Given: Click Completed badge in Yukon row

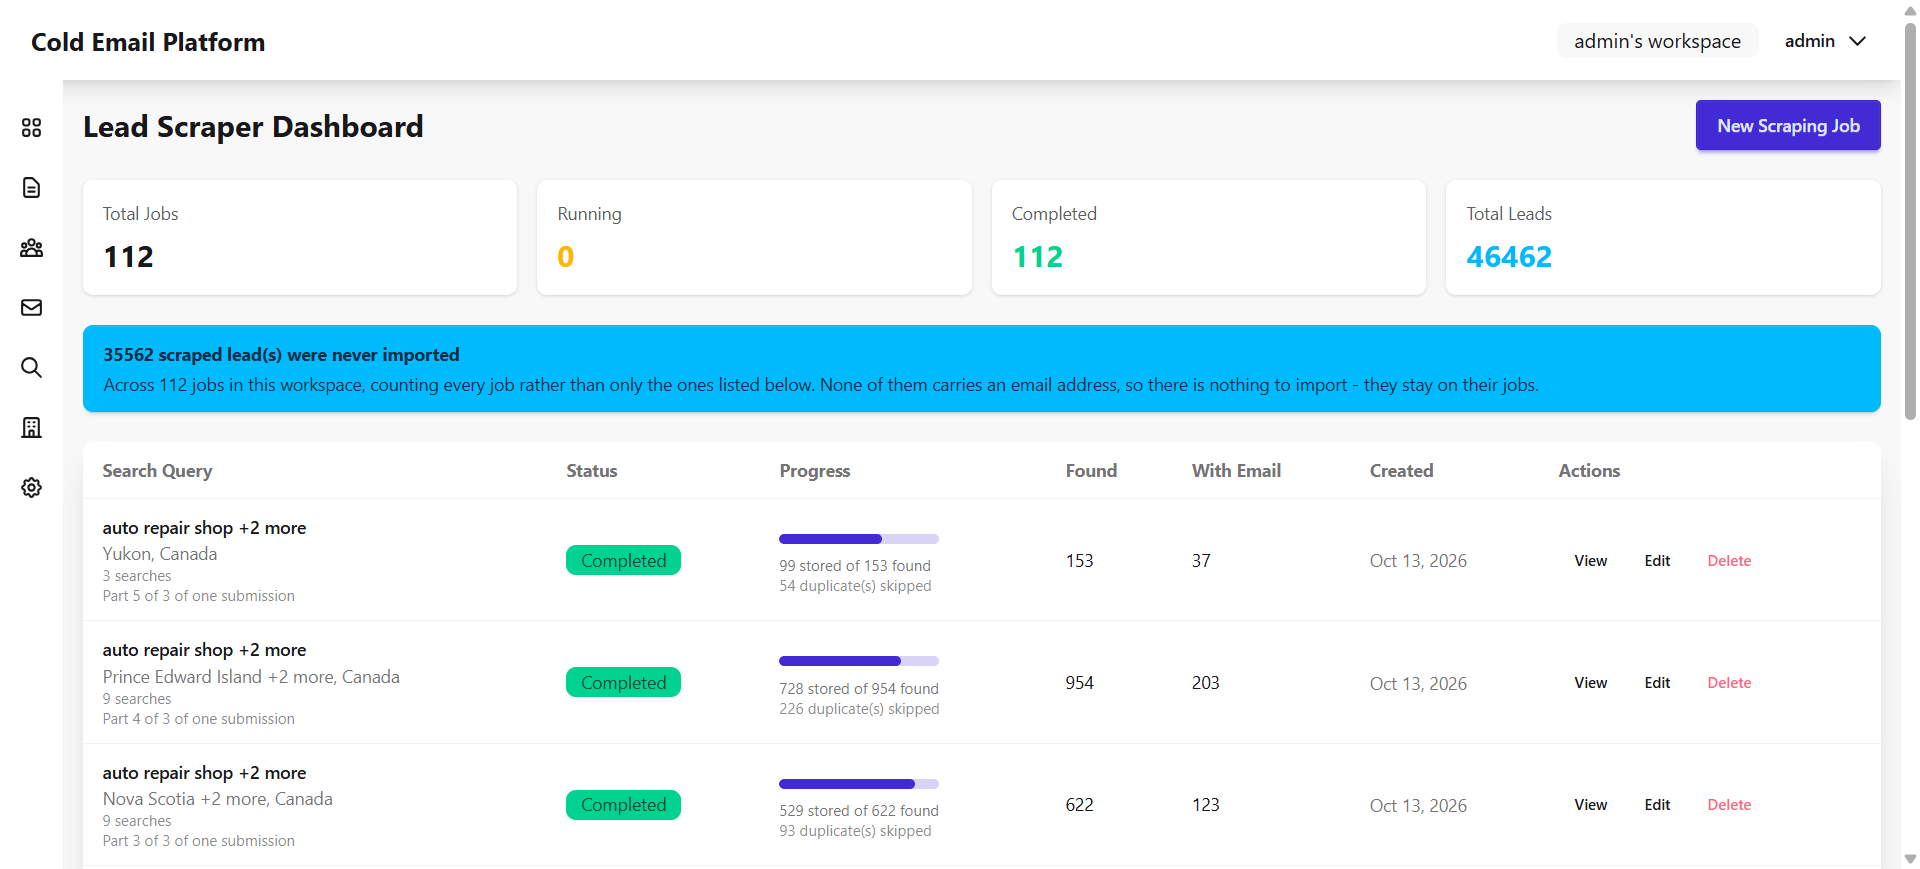Looking at the screenshot, I should coord(623,560).
